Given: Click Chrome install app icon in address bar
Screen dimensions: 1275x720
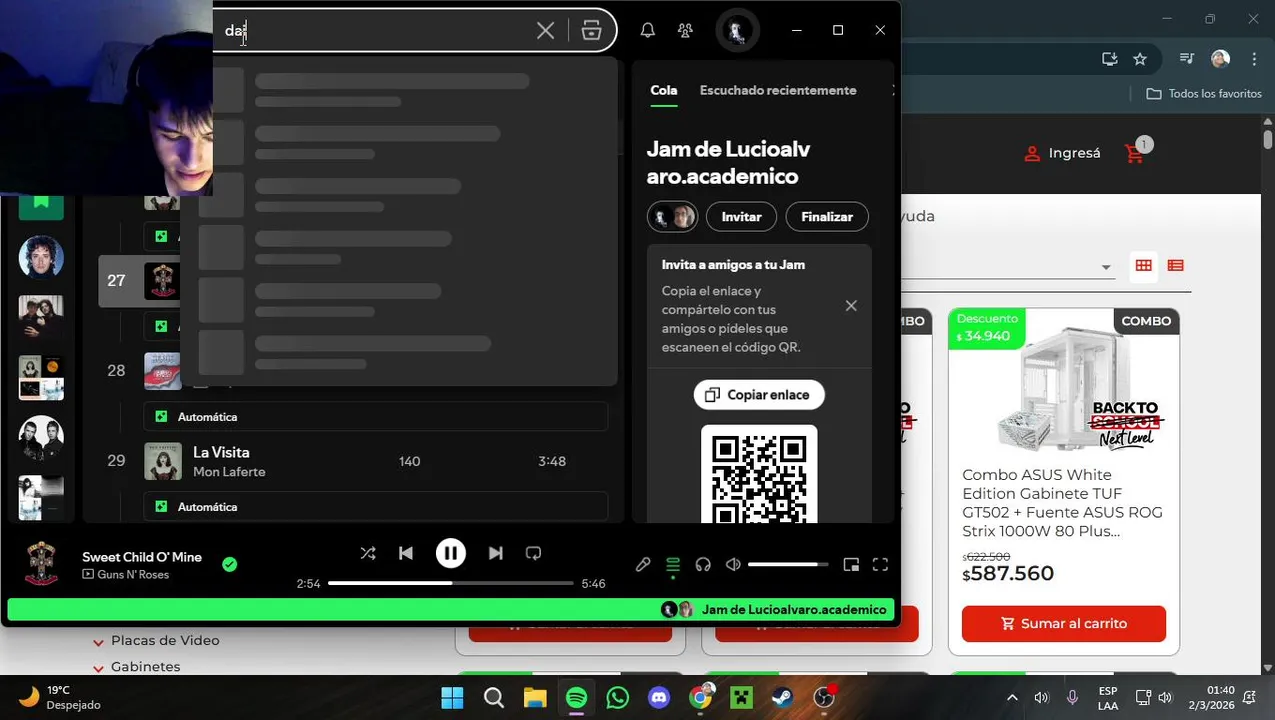Looking at the screenshot, I should click(x=1109, y=59).
